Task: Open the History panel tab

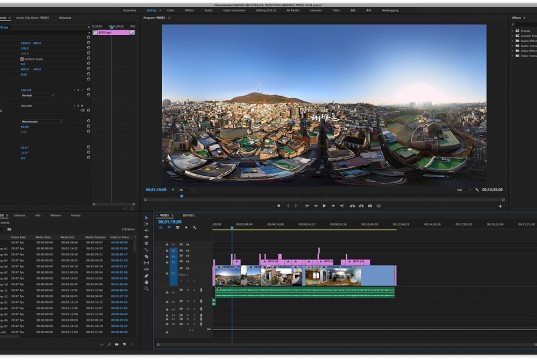Action: [x=76, y=215]
